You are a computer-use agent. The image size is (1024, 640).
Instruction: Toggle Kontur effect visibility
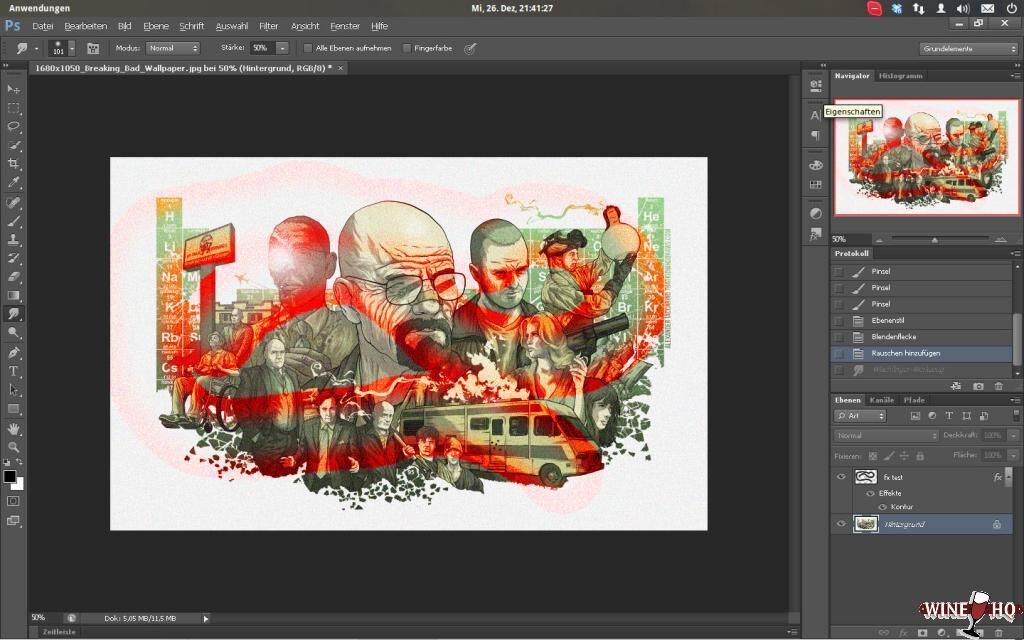882,507
